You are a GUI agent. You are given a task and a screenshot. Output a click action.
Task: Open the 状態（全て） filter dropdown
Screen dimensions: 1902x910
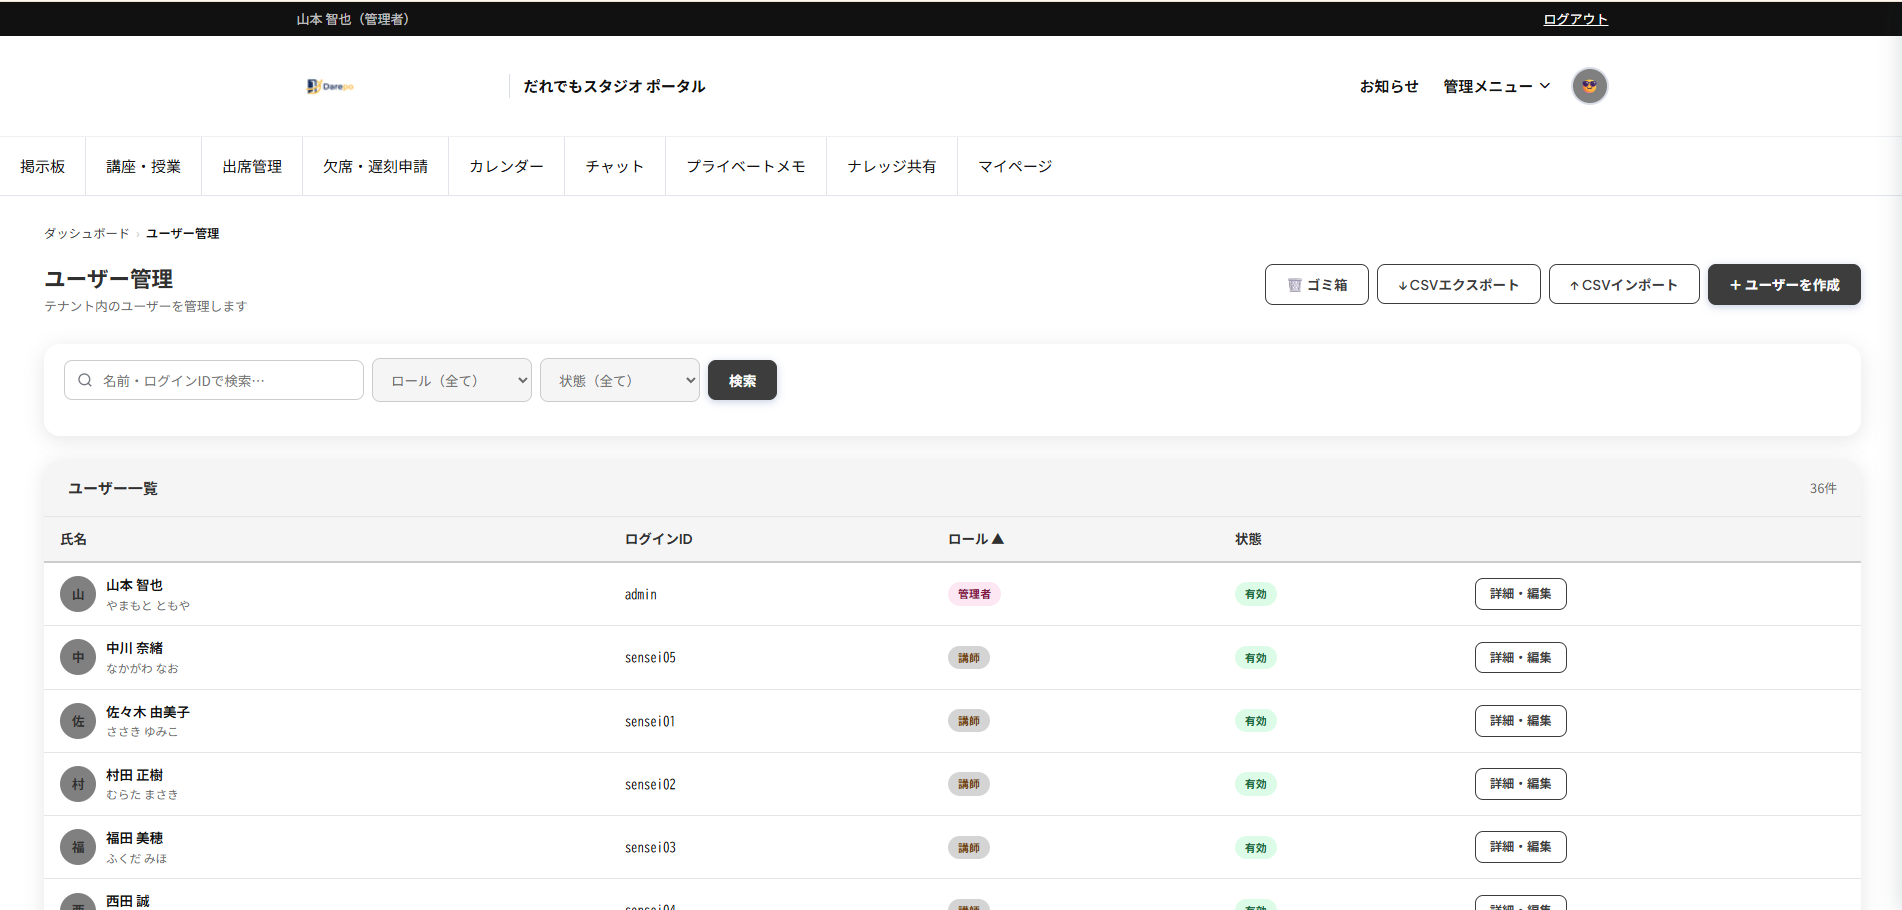[620, 380]
